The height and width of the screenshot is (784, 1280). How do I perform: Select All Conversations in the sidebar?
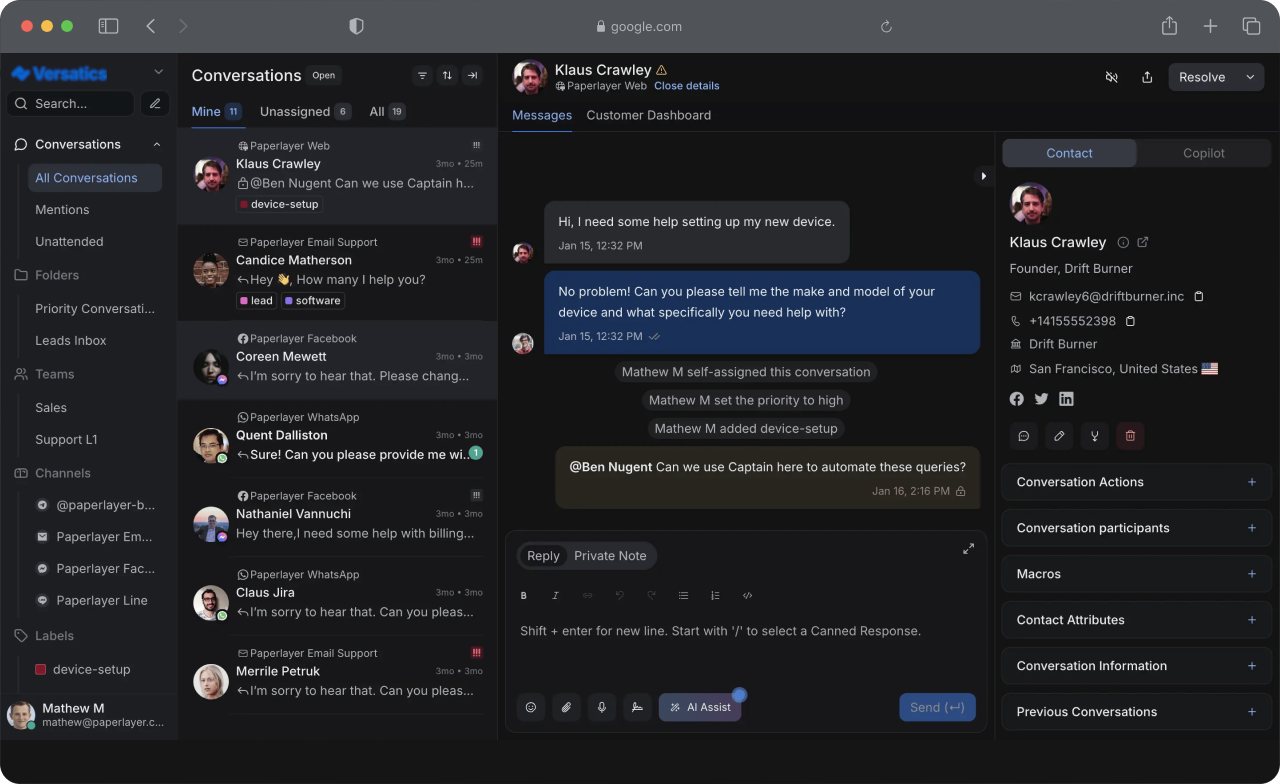[x=95, y=178]
